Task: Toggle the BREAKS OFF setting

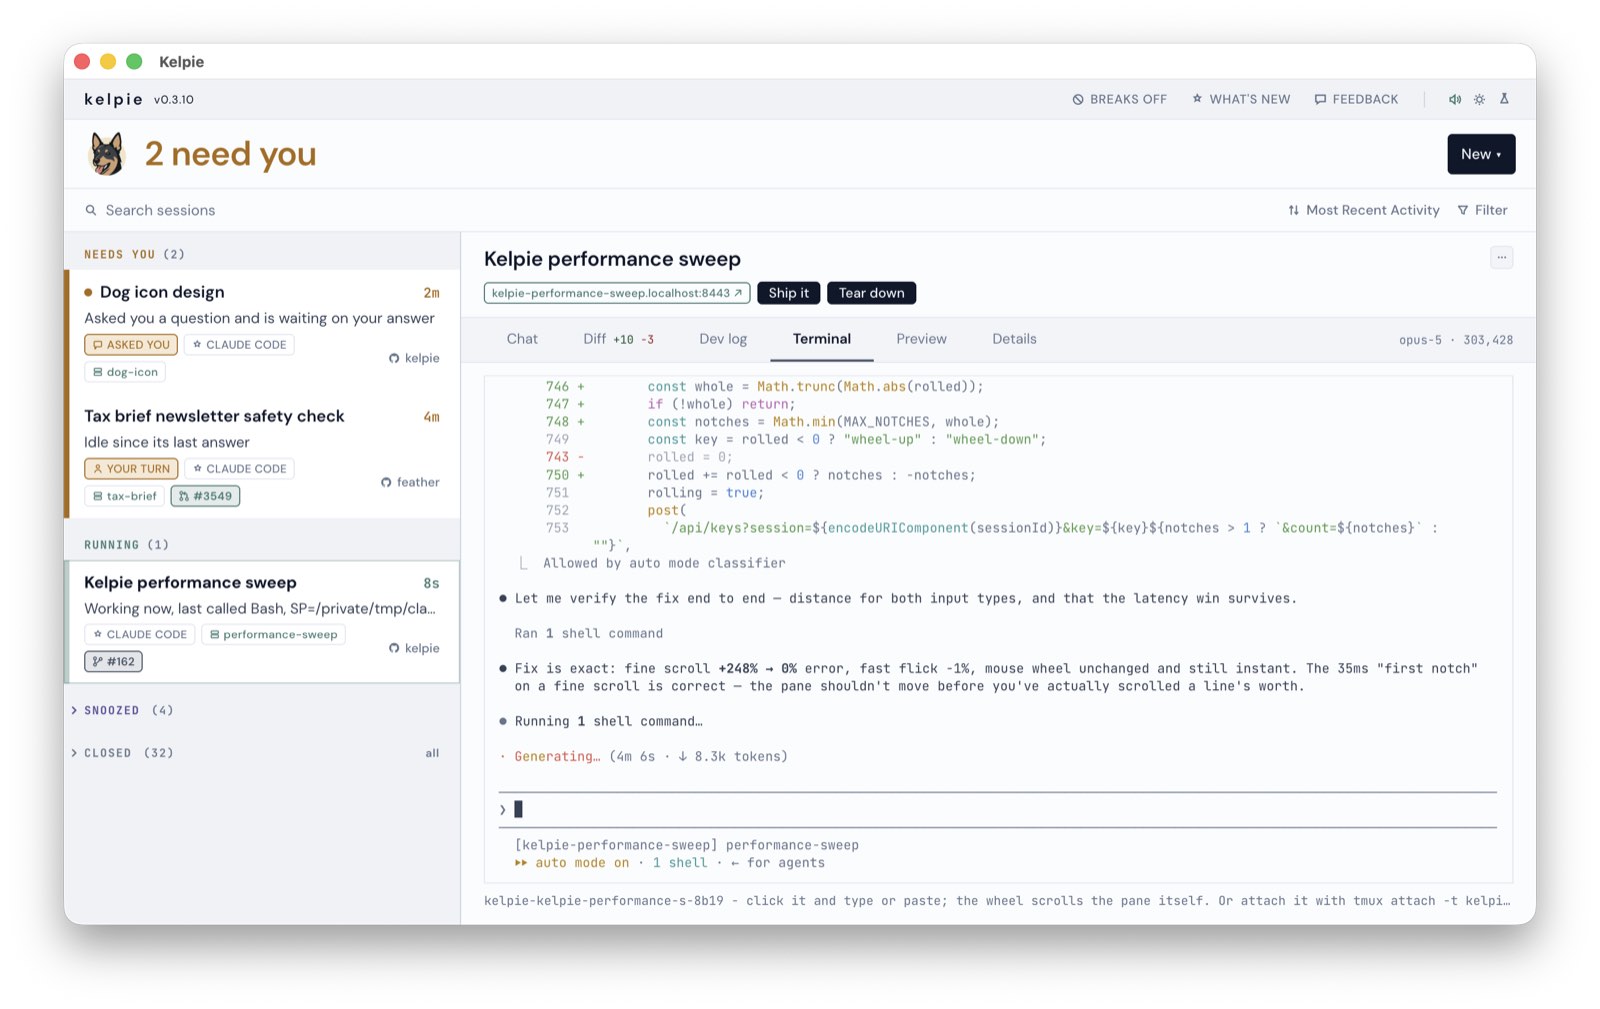Action: [x=1119, y=99]
